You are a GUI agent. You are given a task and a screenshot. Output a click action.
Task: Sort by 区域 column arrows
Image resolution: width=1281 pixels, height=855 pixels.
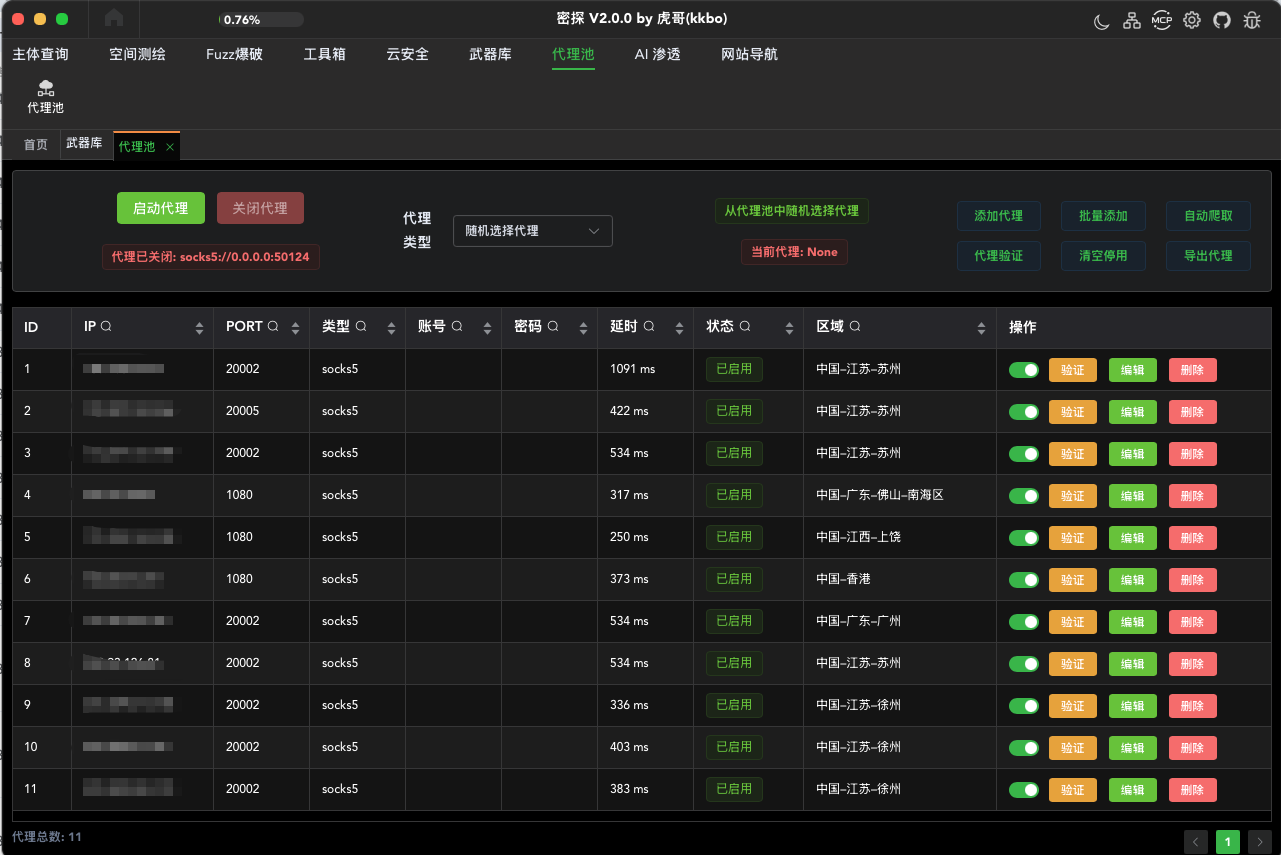tap(982, 328)
